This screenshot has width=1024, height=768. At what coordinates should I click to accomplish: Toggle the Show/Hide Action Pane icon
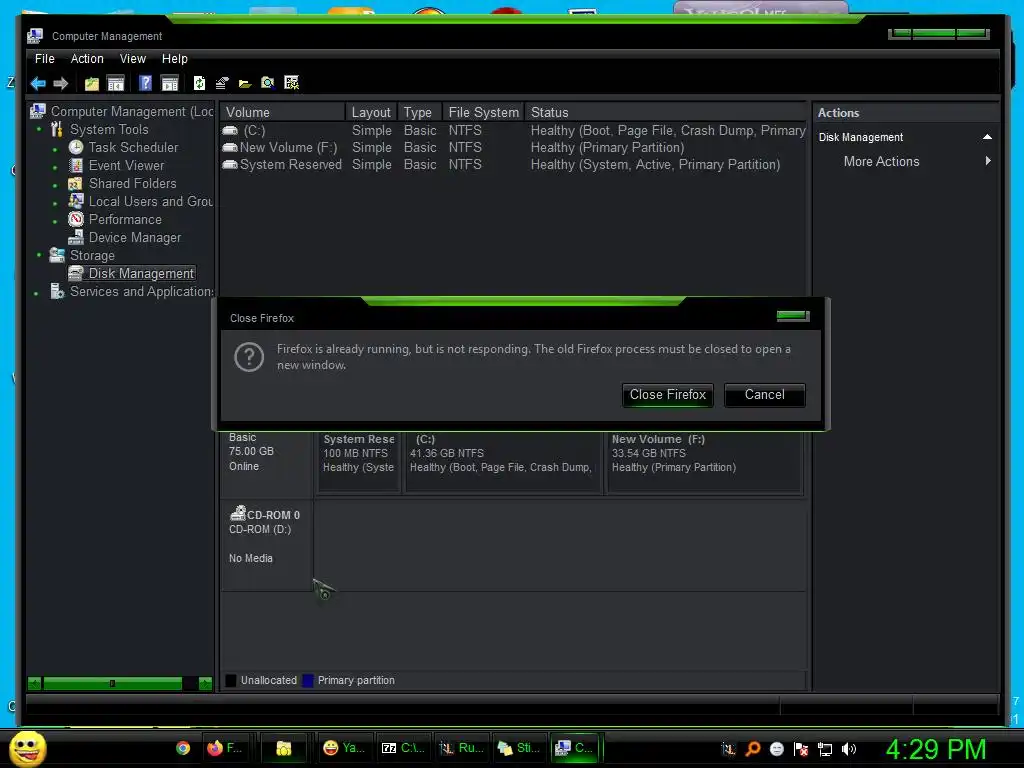[x=170, y=83]
